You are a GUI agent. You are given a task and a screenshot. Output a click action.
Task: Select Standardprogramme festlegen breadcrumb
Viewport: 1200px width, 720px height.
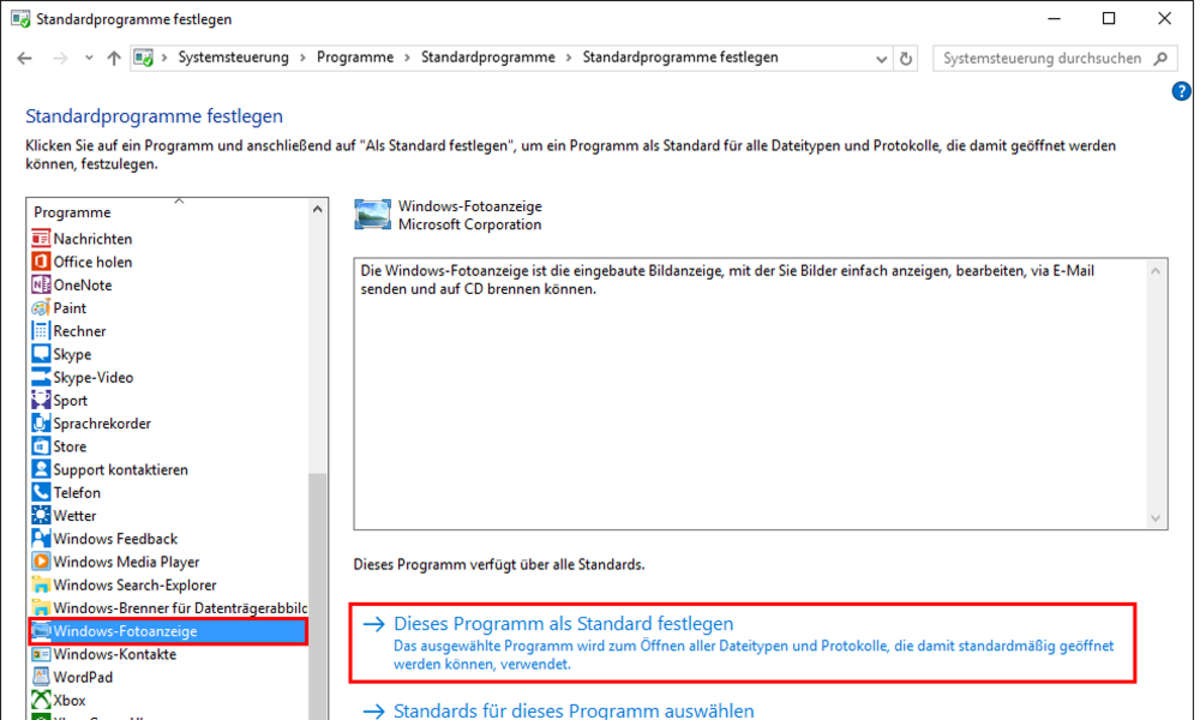pos(680,58)
